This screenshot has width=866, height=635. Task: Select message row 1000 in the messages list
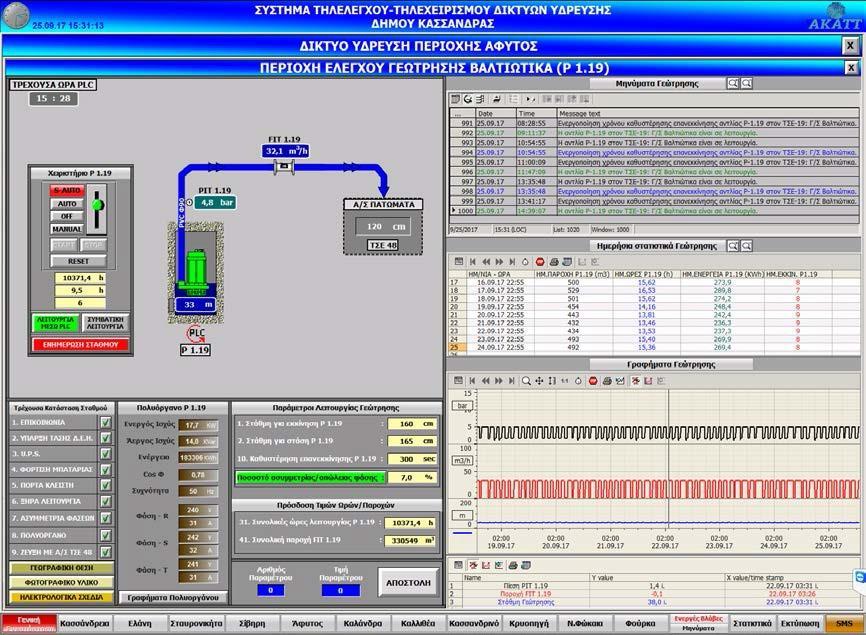(x=654, y=211)
